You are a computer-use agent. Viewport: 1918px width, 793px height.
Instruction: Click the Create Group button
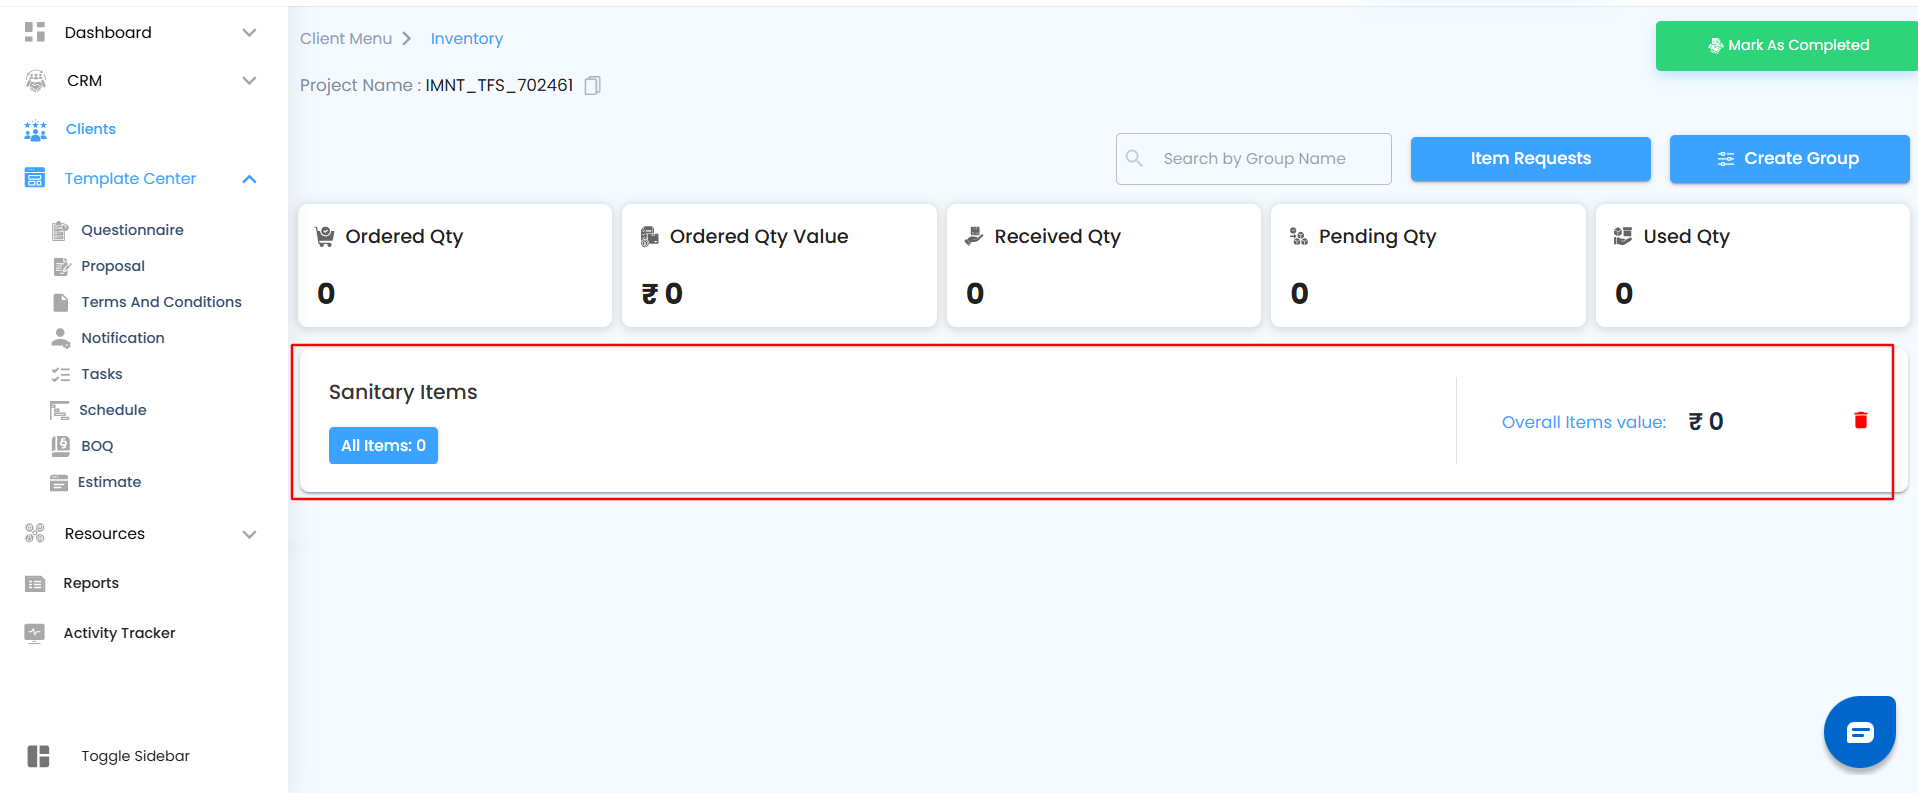(x=1789, y=159)
